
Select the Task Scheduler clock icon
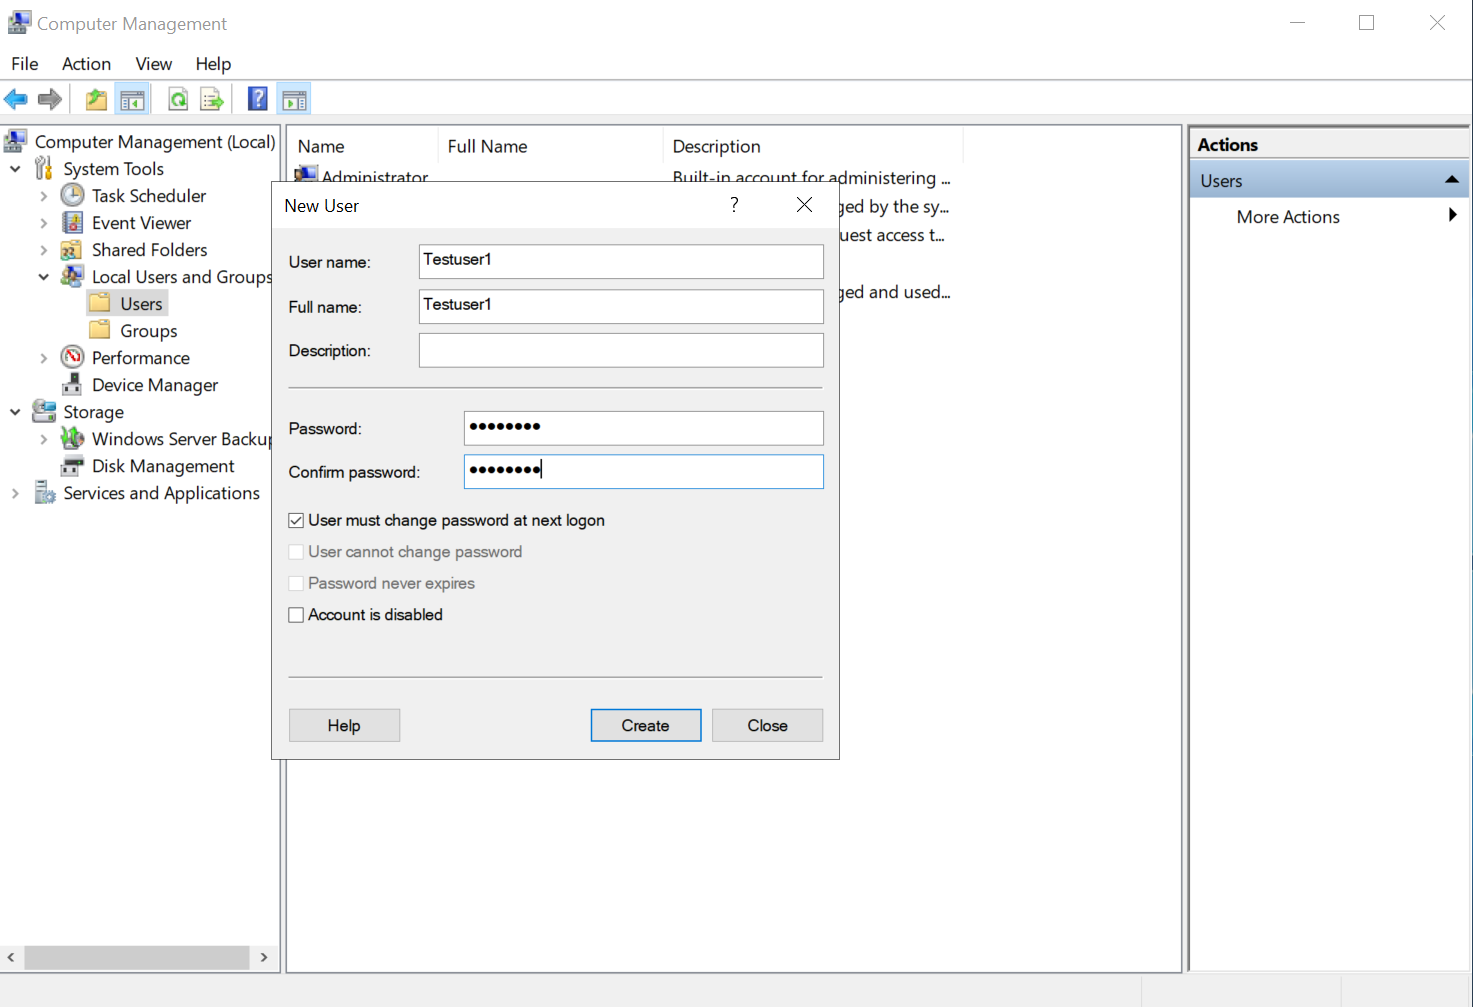point(72,195)
